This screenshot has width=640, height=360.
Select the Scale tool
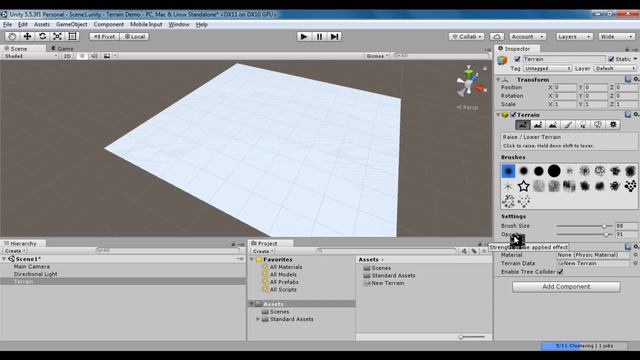(x=58, y=36)
